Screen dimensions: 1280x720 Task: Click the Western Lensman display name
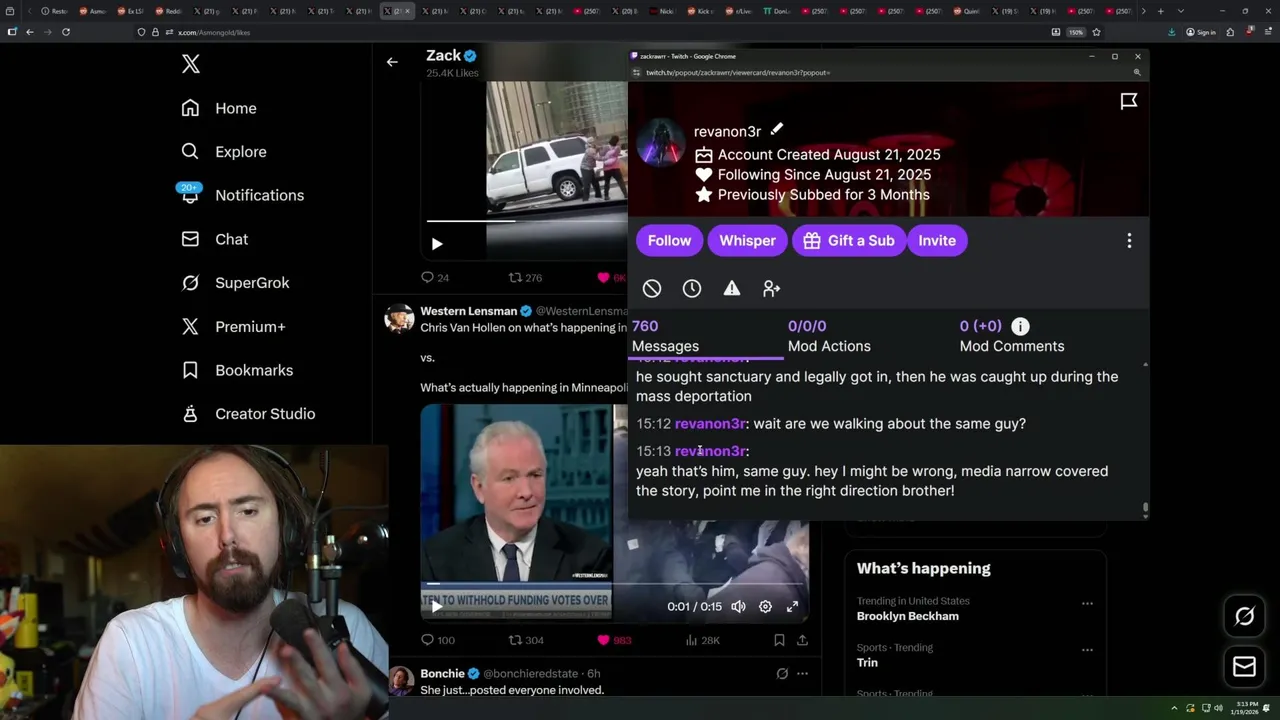click(468, 311)
